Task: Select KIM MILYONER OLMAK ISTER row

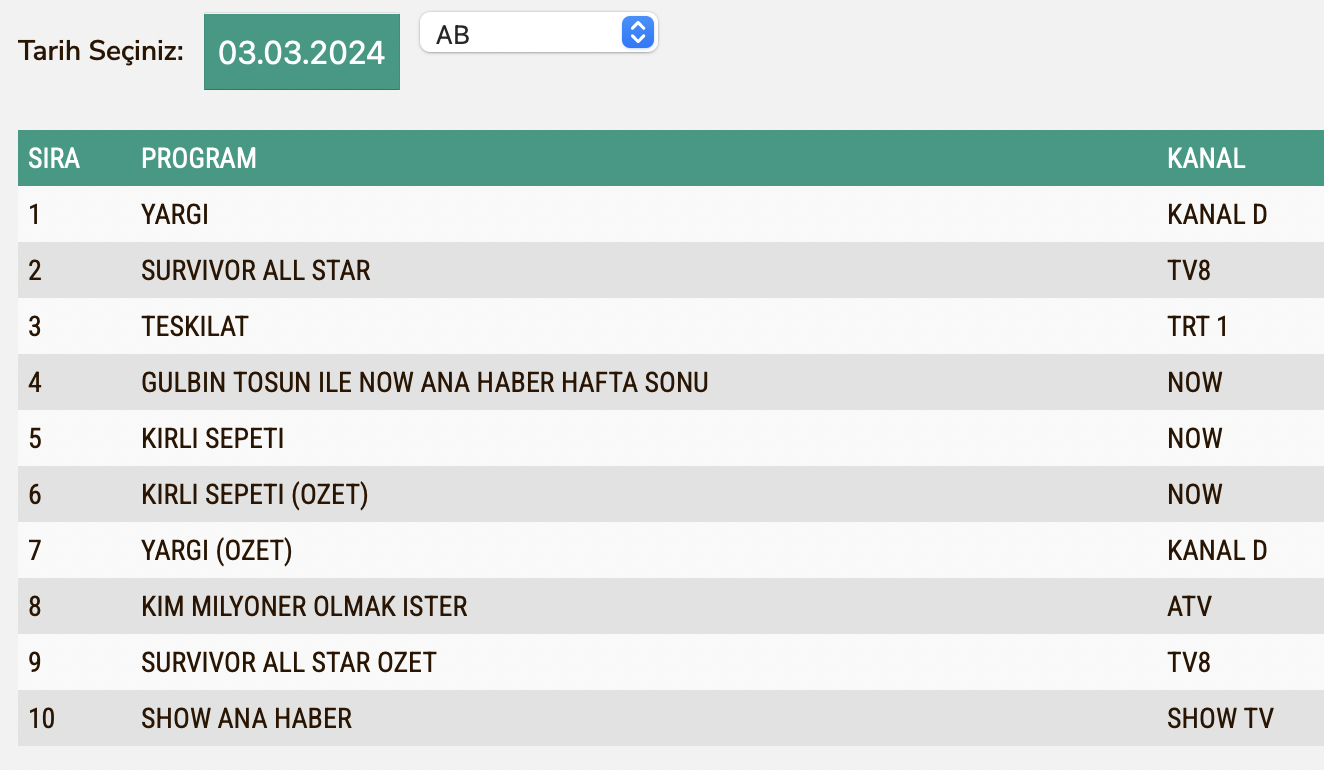Action: pyautogui.click(x=304, y=606)
